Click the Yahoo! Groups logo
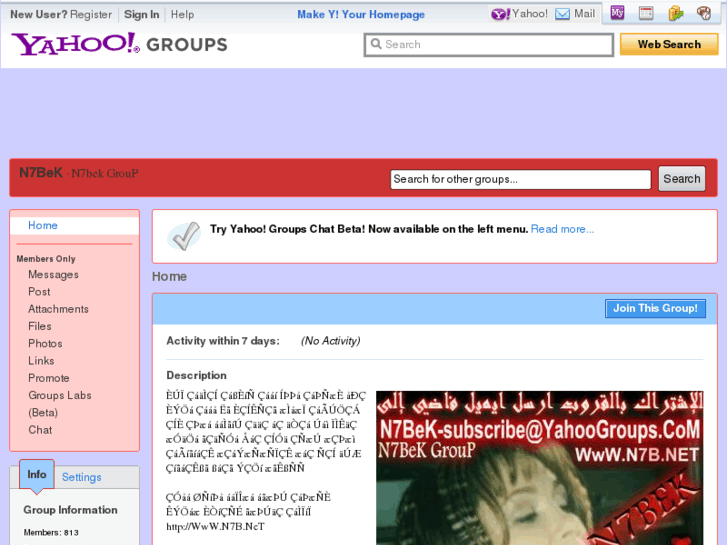The height and width of the screenshot is (545, 727). 119,44
